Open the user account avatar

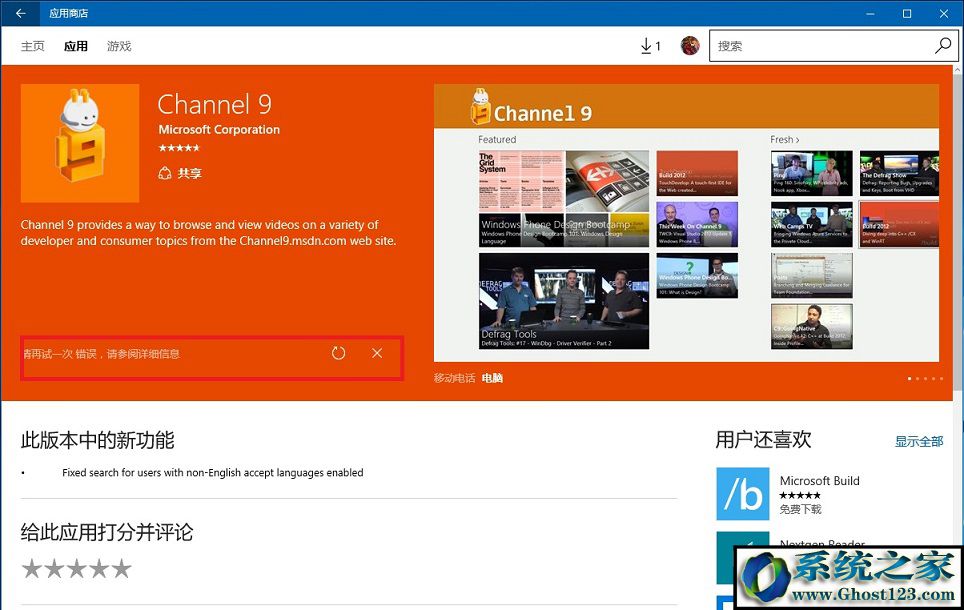[690, 46]
